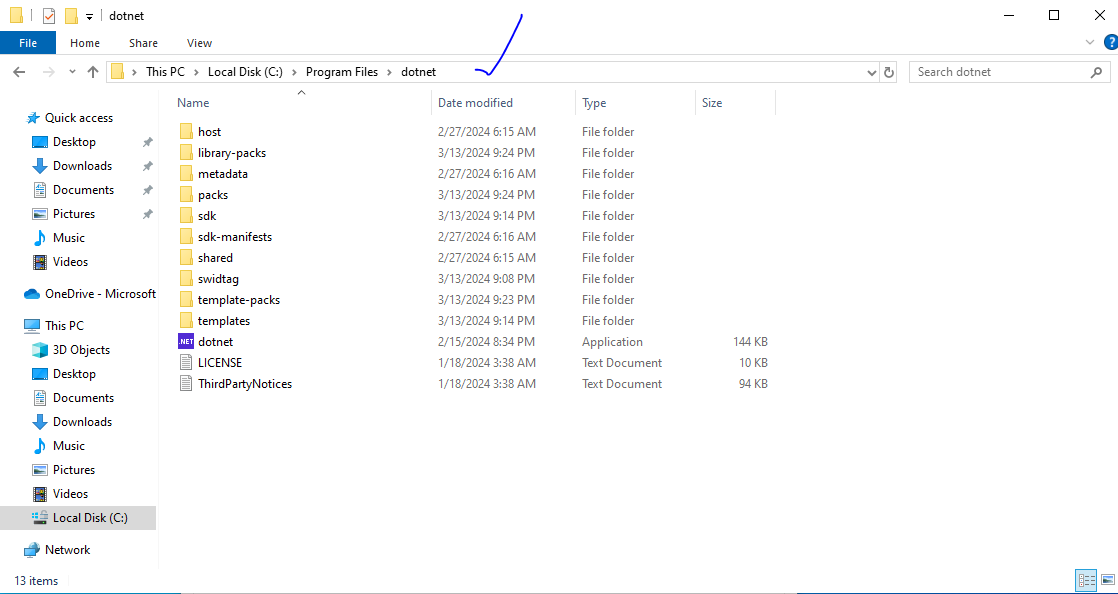1118x594 pixels.
Task: Click the LICENSE text document icon
Action: pos(186,363)
